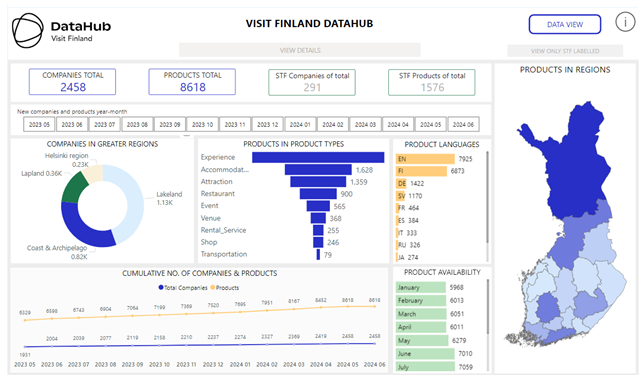Viewport: 643px width, 375px height.
Task: Select the IT language bar 333
Action: [397, 233]
